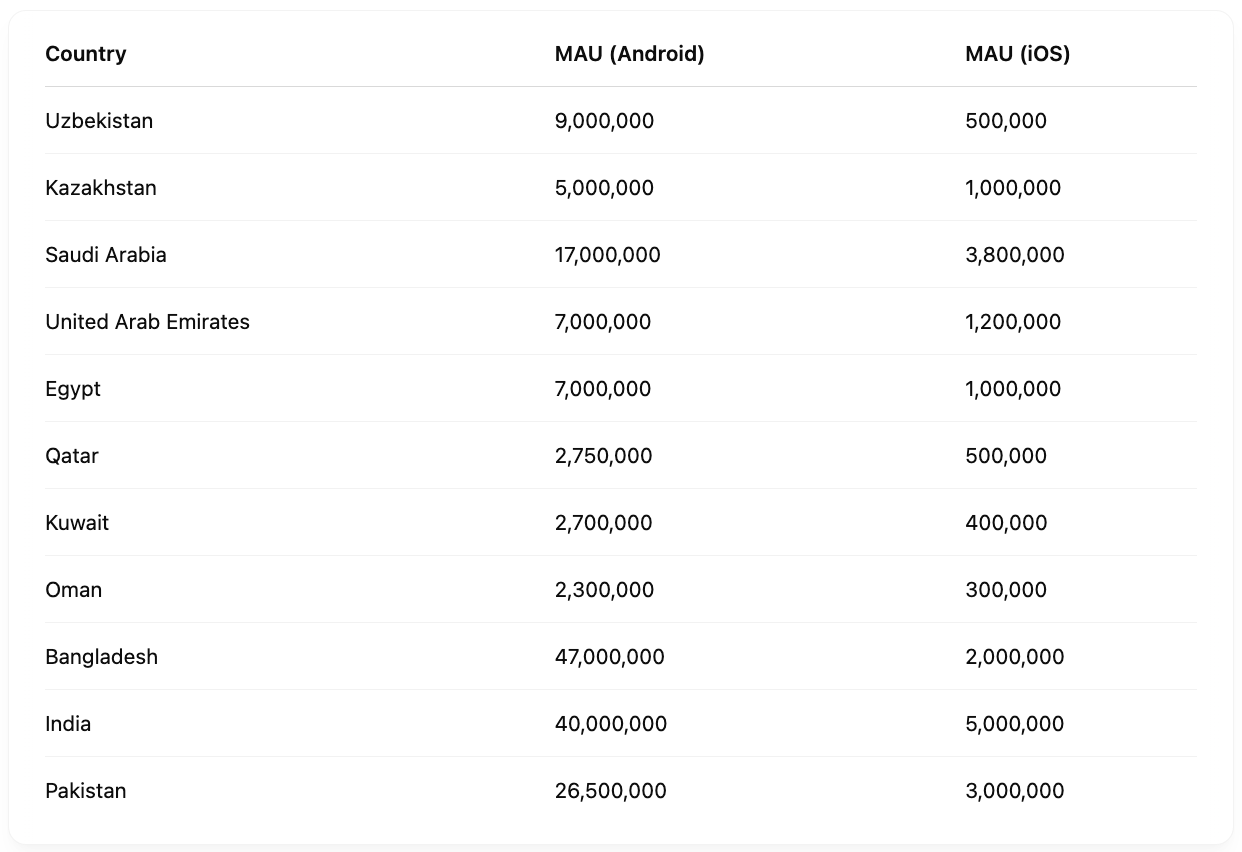Click the MAU (Android) column header

click(x=629, y=54)
